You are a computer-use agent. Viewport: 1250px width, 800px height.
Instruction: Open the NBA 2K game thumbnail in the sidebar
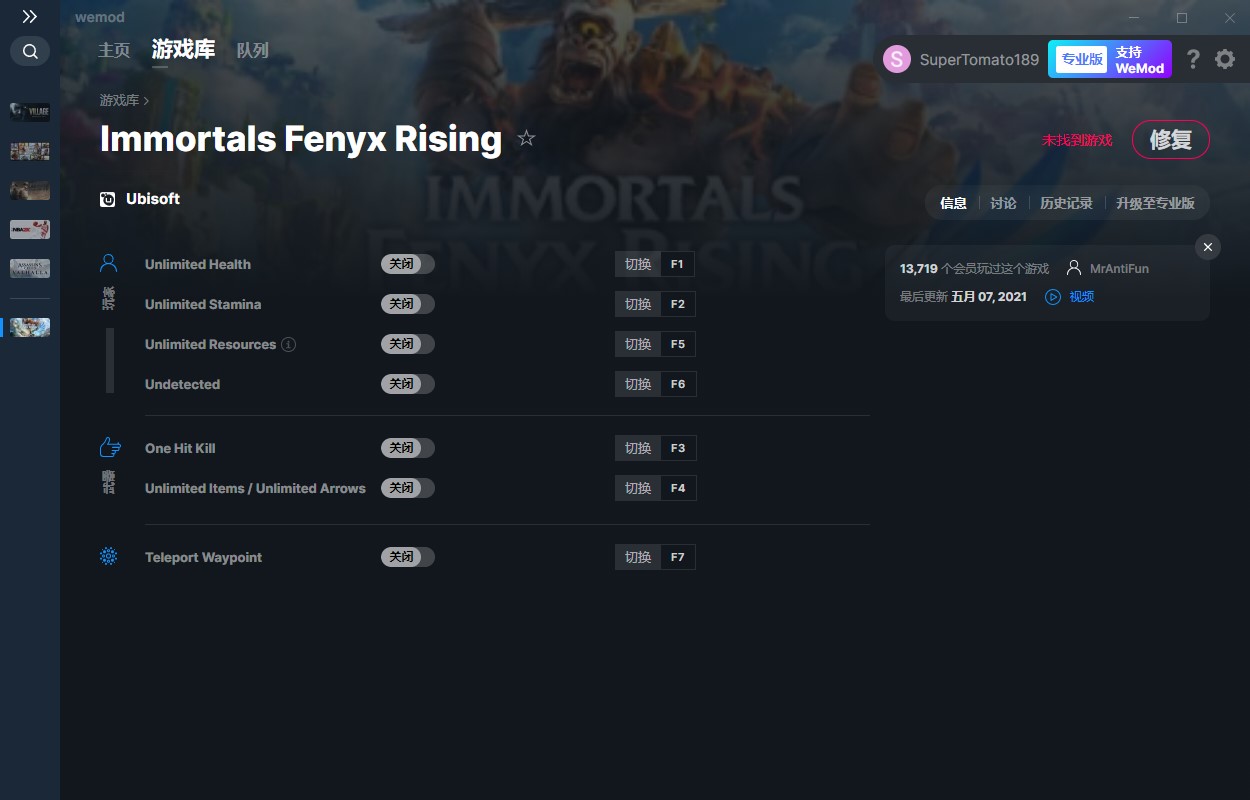click(30, 229)
